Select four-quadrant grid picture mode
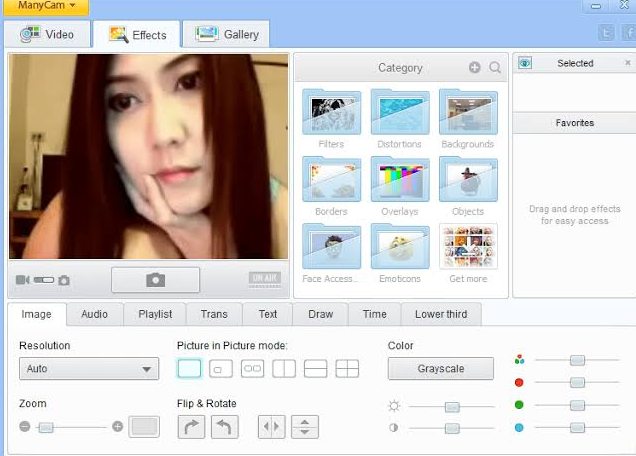 click(x=347, y=368)
